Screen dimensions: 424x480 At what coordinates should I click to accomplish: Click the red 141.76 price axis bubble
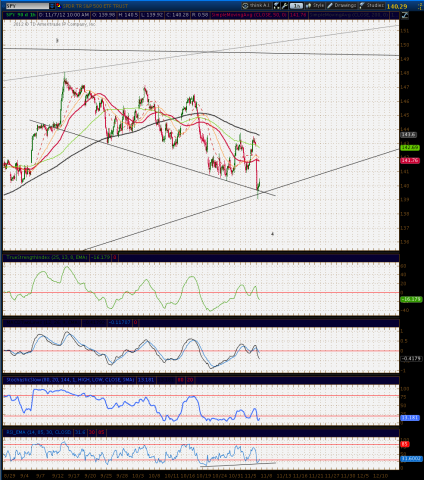tap(410, 160)
